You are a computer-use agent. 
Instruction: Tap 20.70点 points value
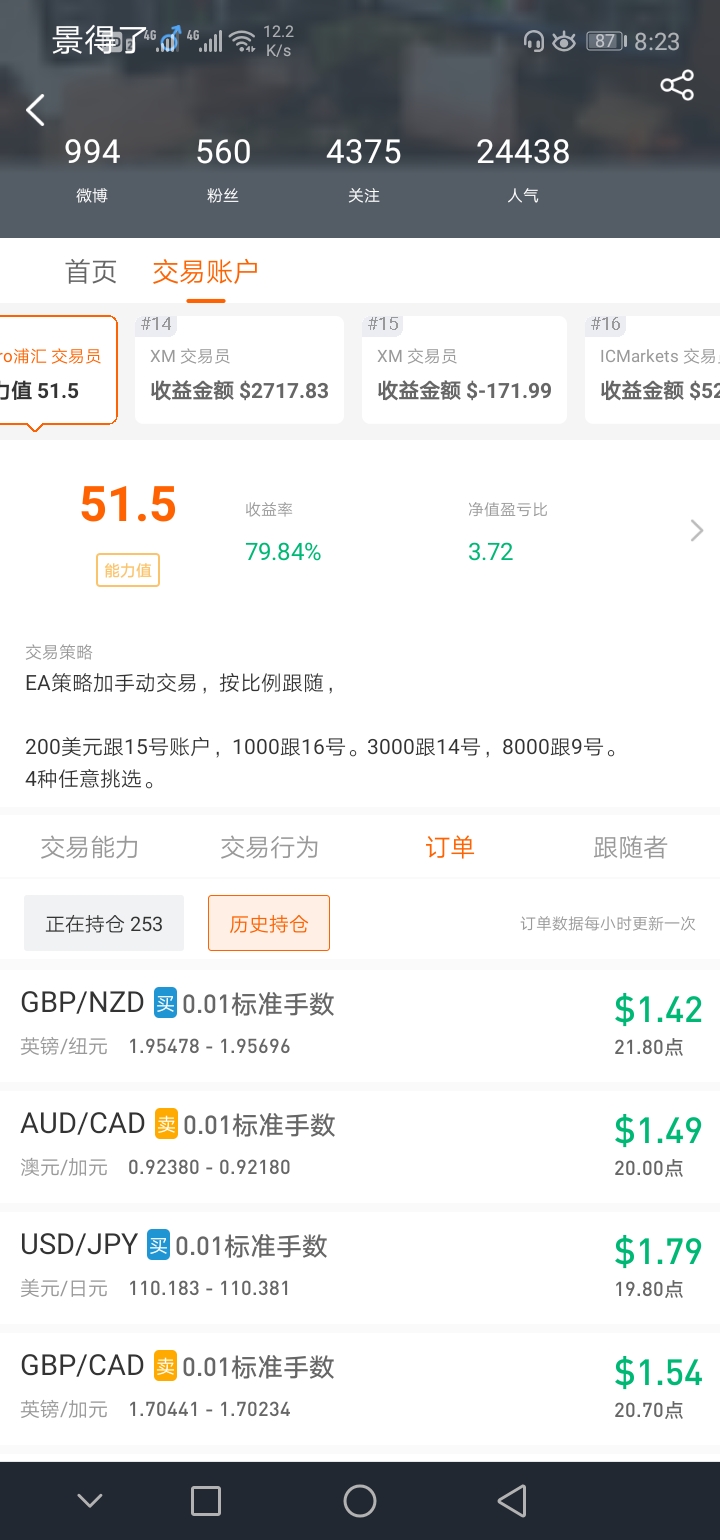[649, 1410]
